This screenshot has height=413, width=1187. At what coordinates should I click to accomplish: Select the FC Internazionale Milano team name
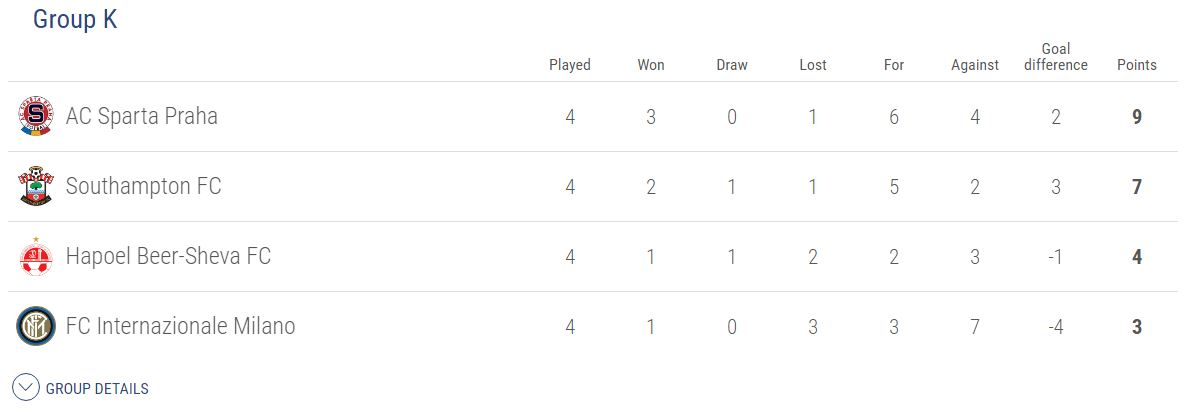pos(180,327)
